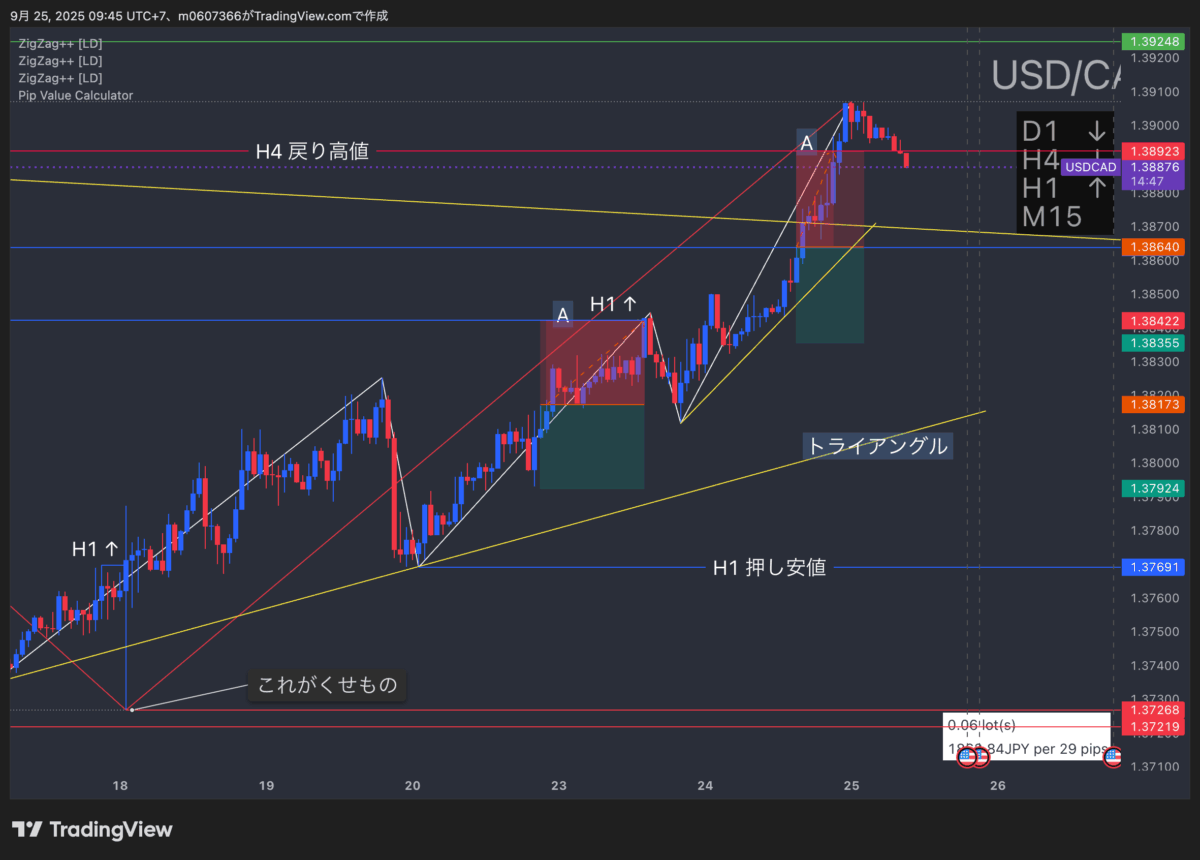The height and width of the screenshot is (860, 1200).
Task: Click the TradingView logo at bottom left
Action: (x=92, y=829)
